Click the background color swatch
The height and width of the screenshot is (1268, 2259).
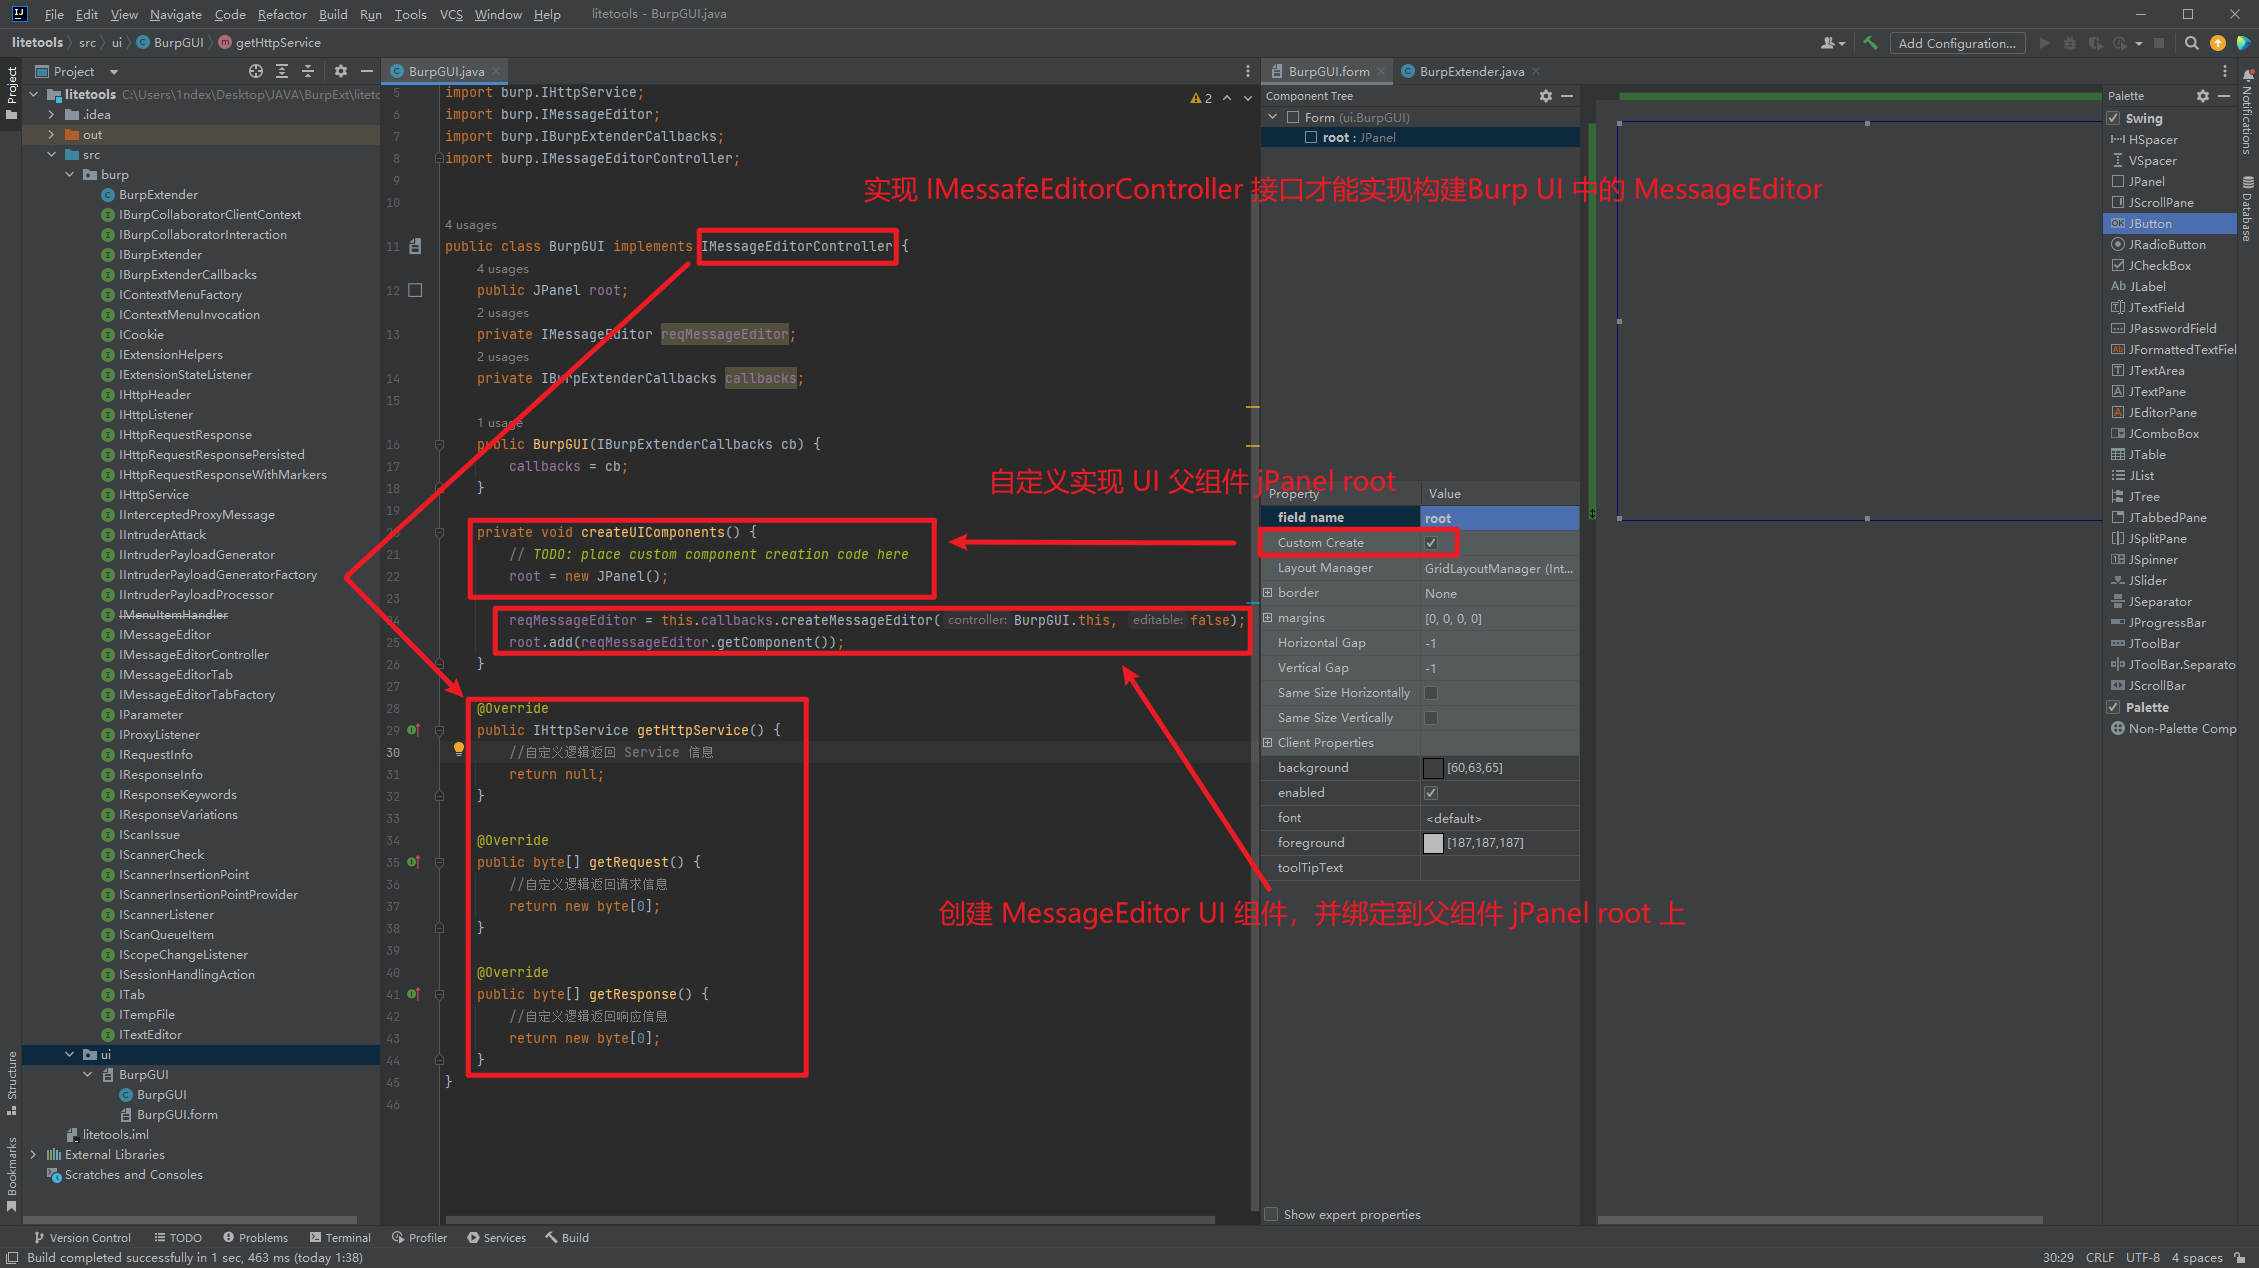click(1433, 768)
